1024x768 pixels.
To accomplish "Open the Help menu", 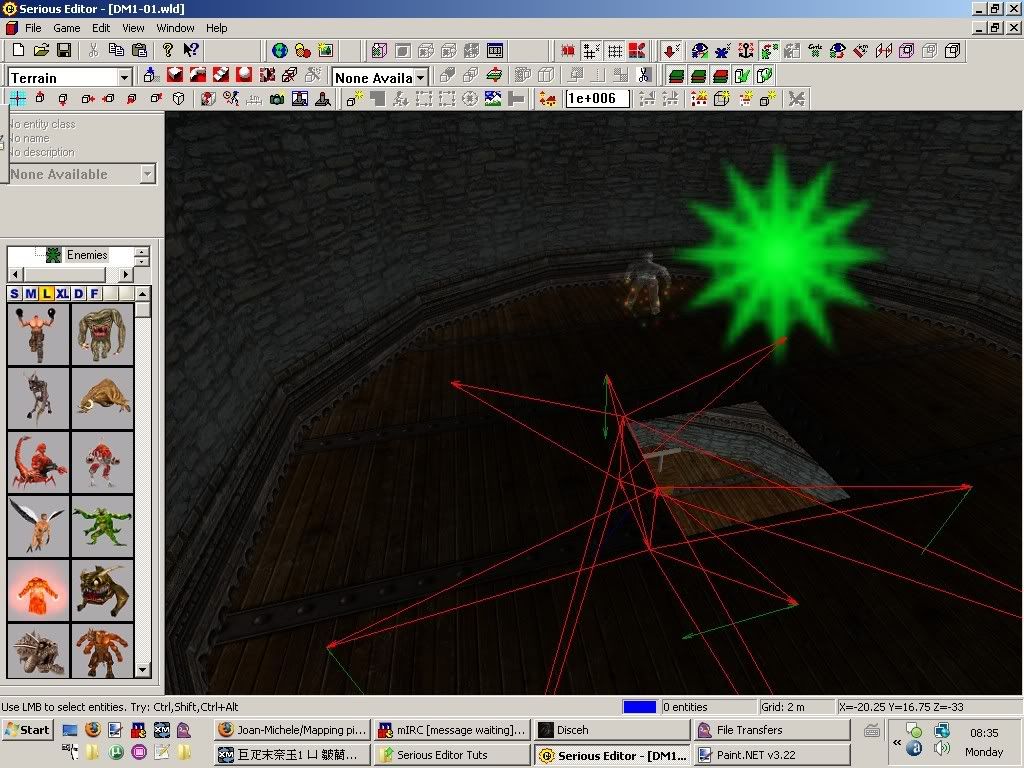I will coord(217,28).
